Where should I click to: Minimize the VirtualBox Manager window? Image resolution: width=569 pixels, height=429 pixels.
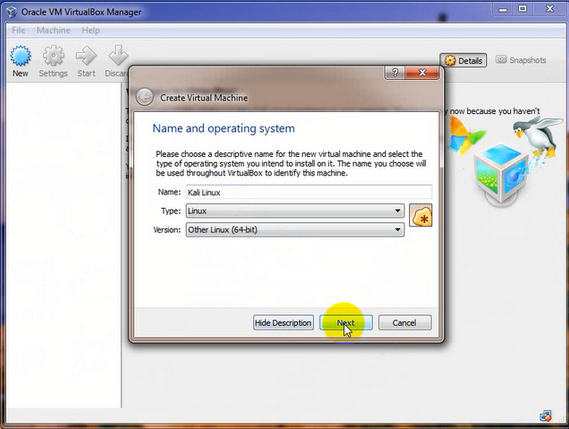click(503, 9)
